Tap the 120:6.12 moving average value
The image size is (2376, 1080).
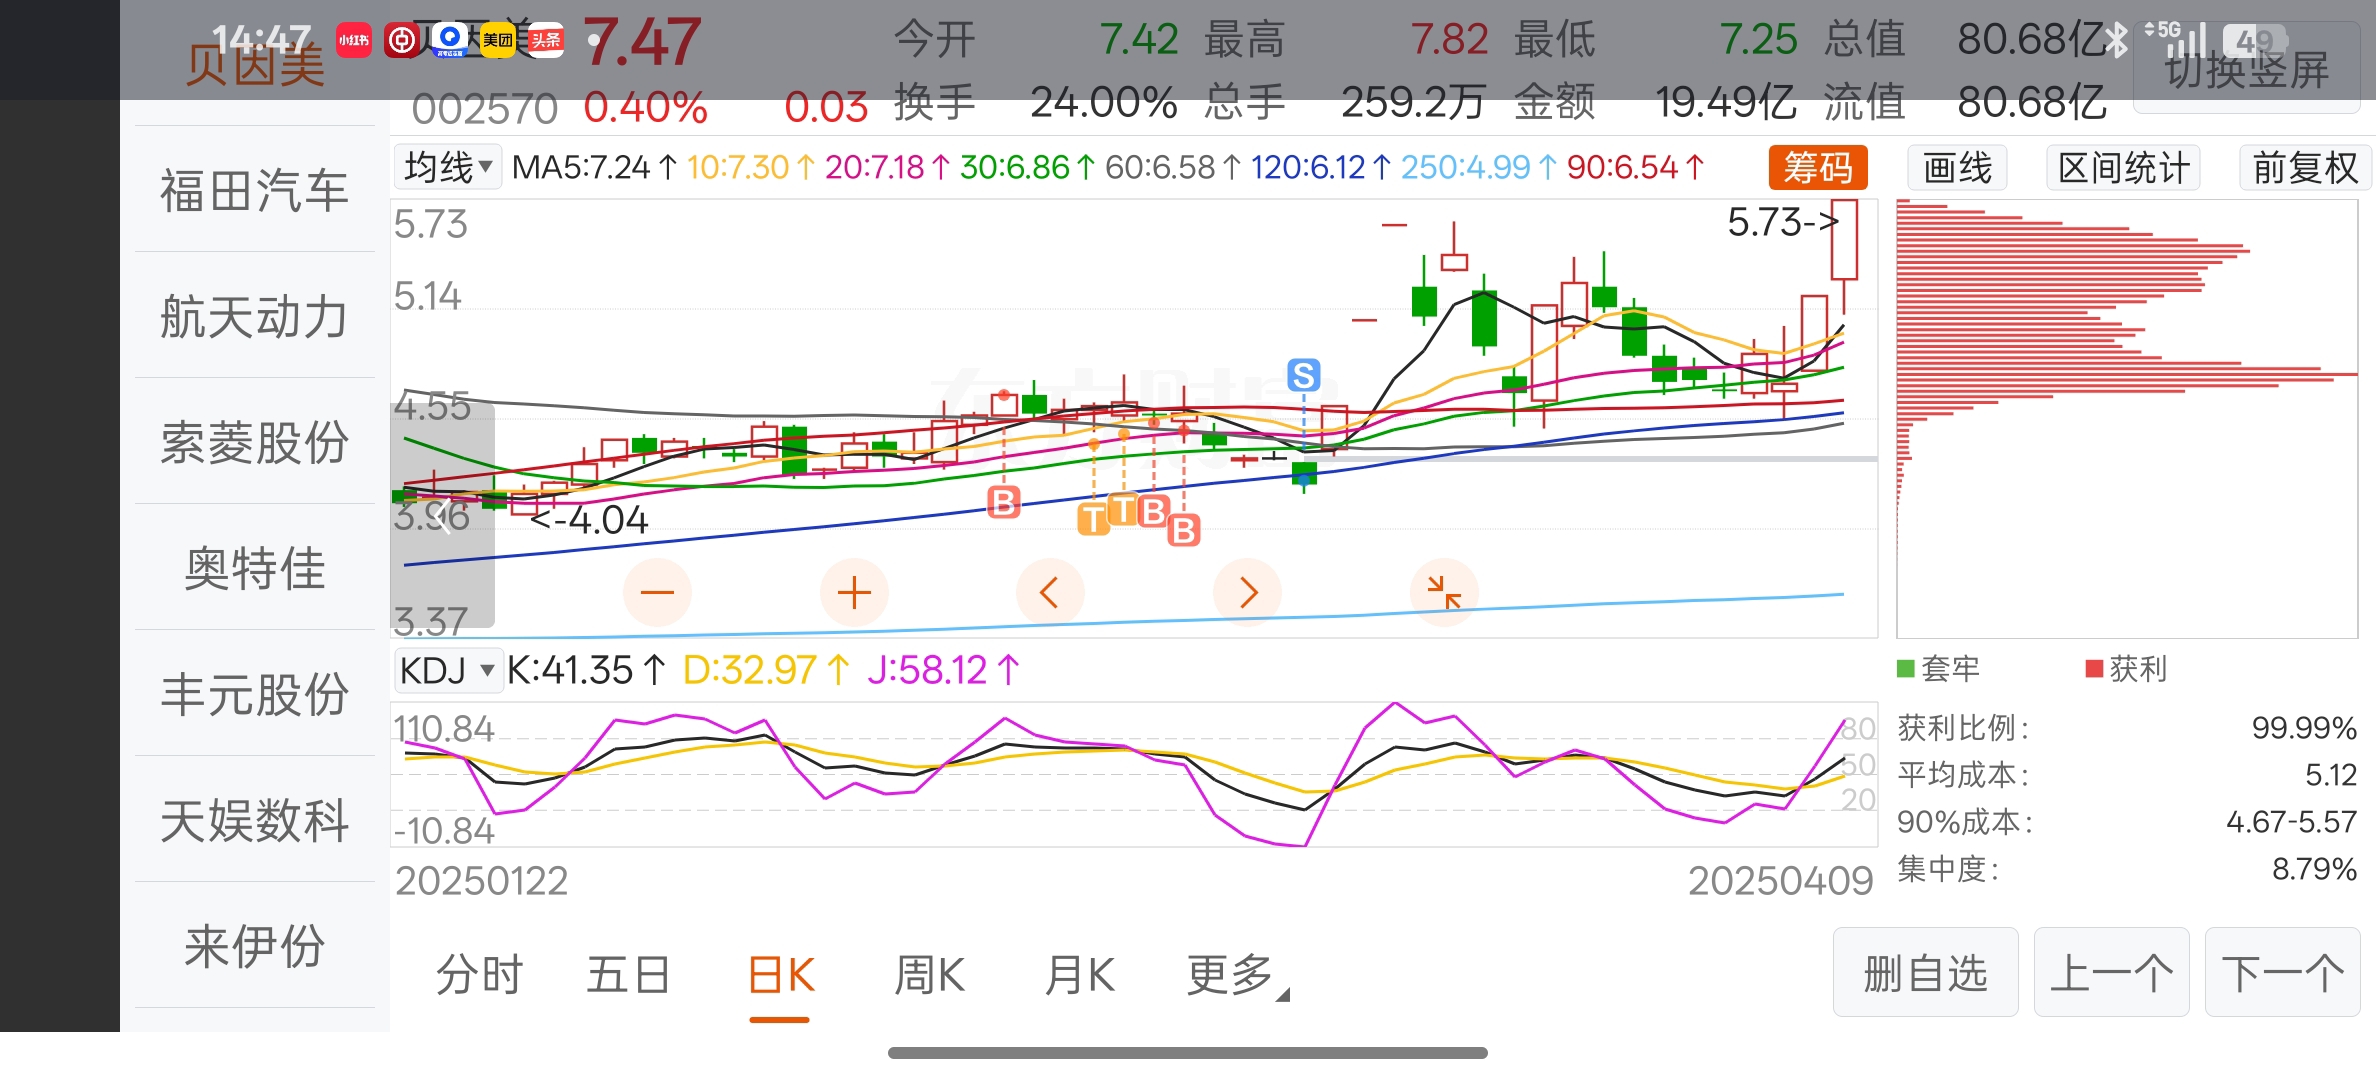point(1320,167)
